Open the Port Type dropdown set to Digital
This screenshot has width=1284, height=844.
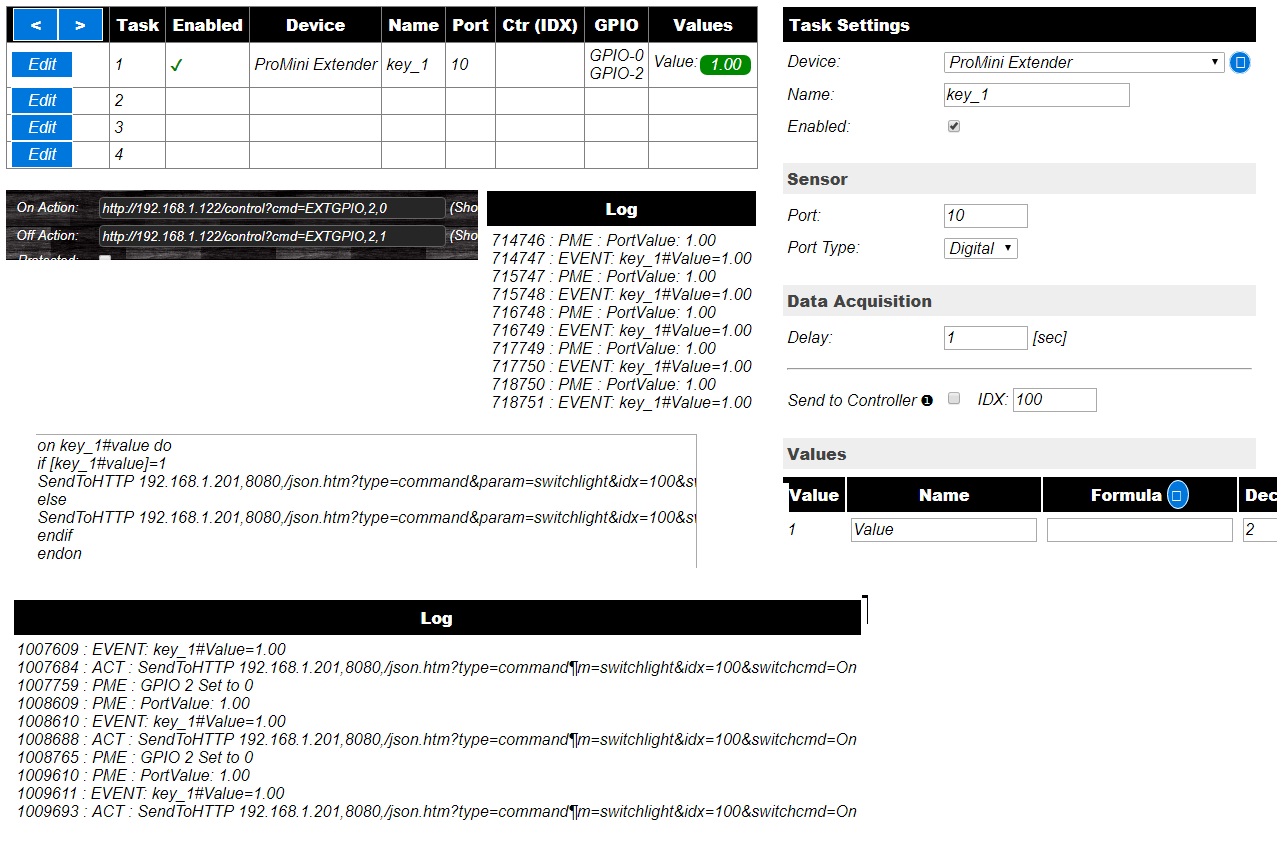981,248
